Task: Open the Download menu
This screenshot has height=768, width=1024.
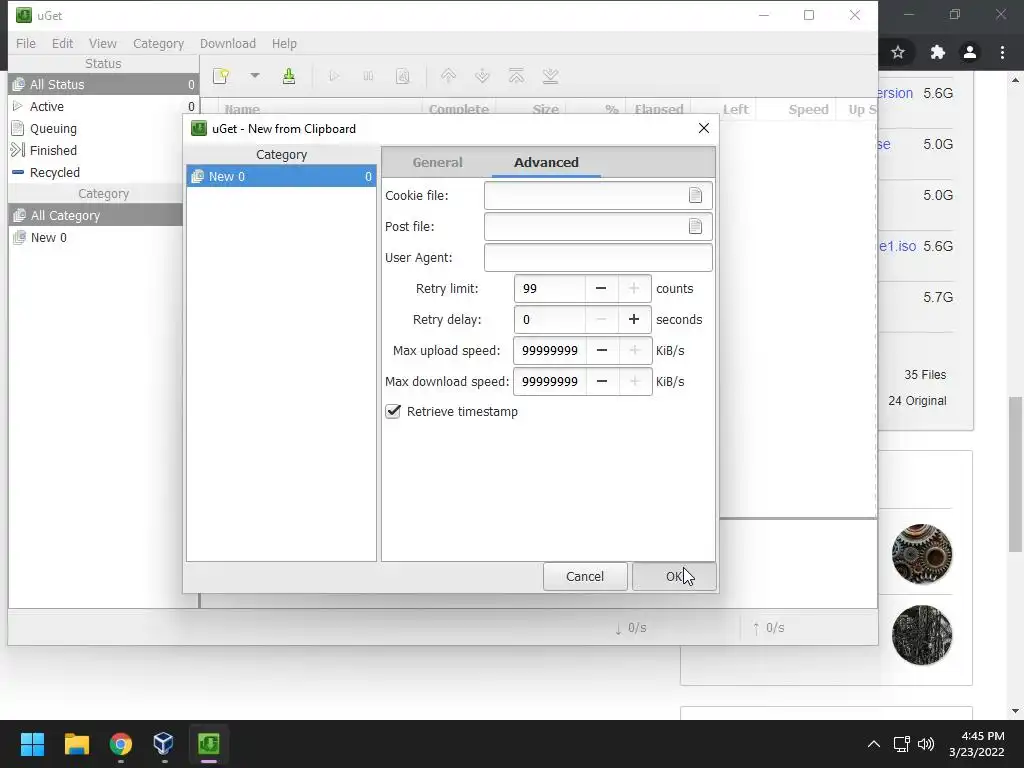Action: pyautogui.click(x=228, y=44)
